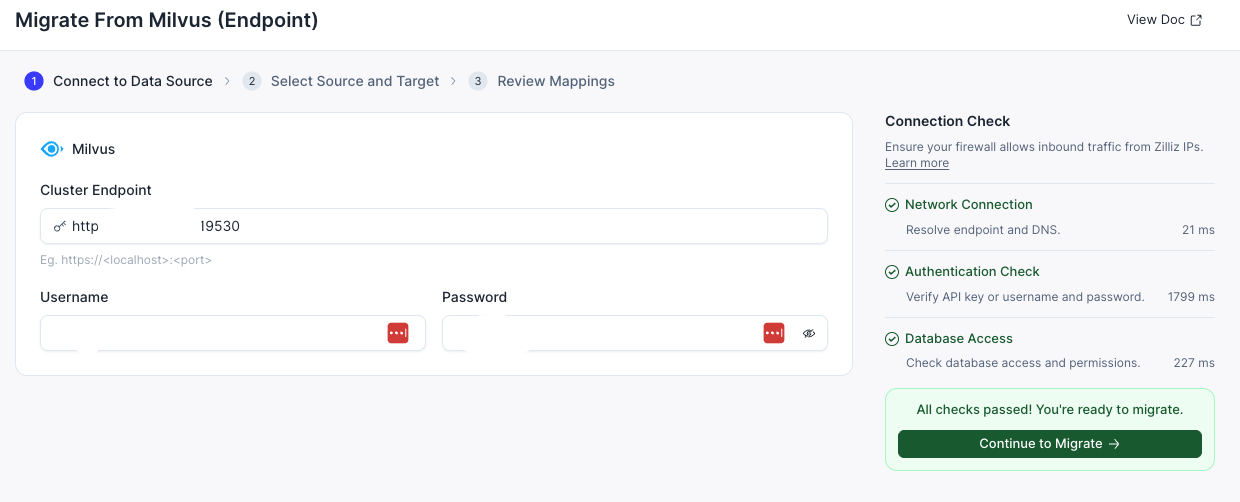Image resolution: width=1240 pixels, height=502 pixels.
Task: Select Connect to Data Source step
Action: coord(132,81)
